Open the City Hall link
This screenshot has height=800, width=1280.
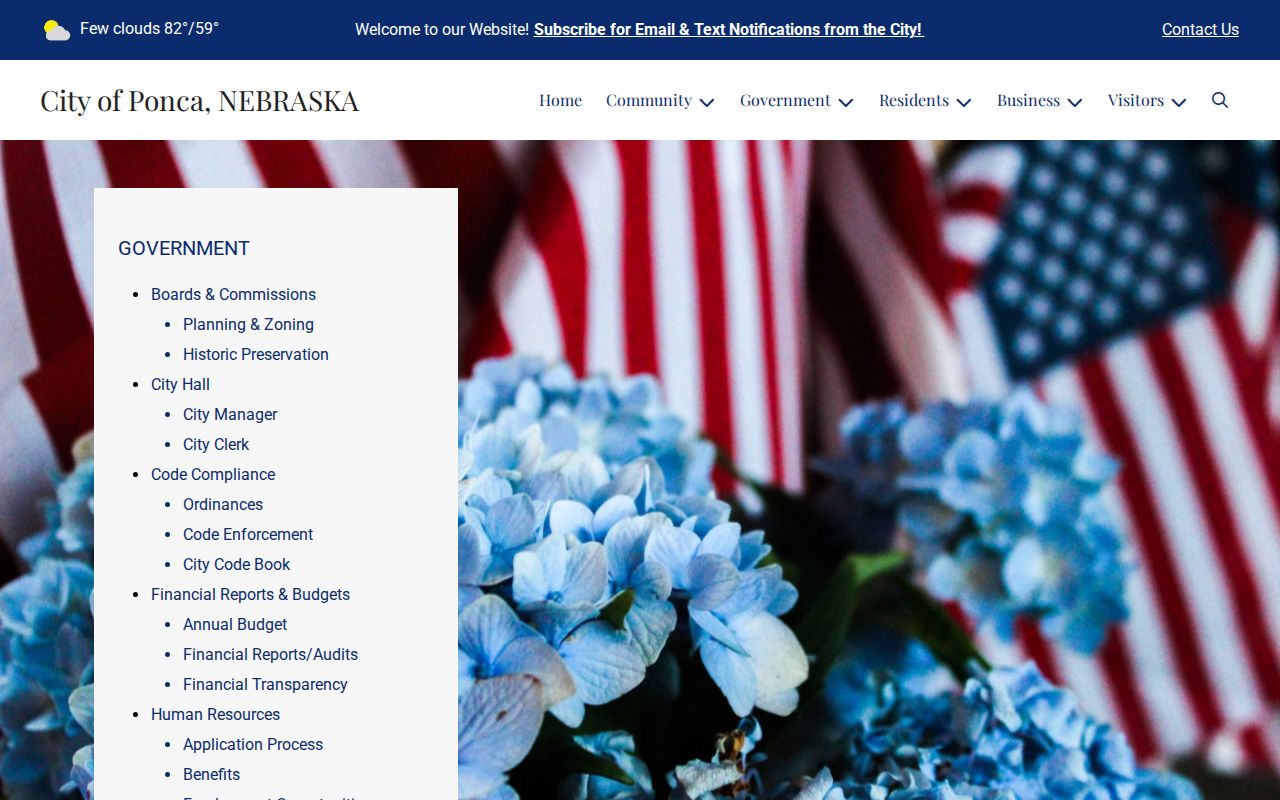[180, 384]
